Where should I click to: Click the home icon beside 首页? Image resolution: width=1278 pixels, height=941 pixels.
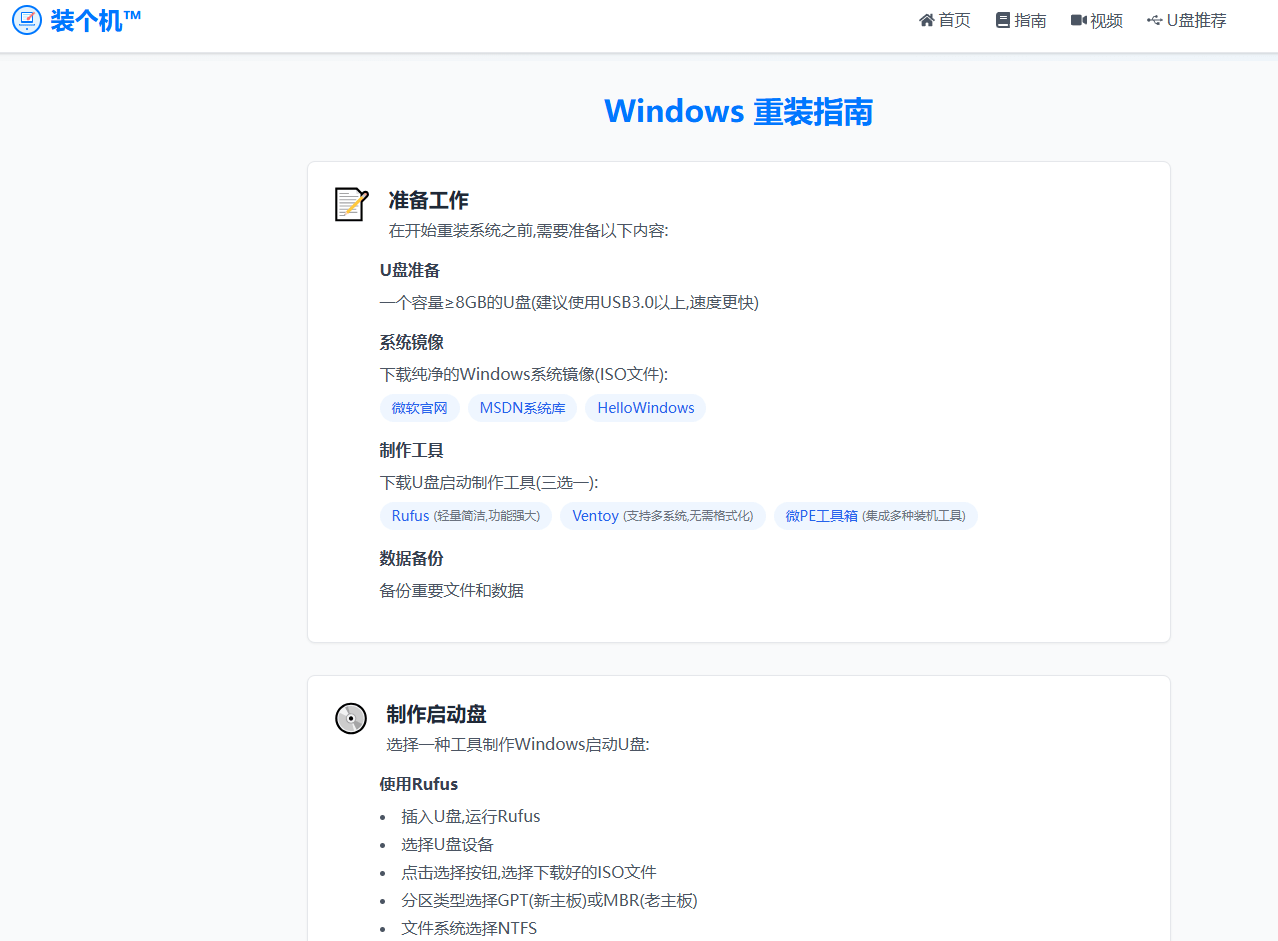point(925,19)
